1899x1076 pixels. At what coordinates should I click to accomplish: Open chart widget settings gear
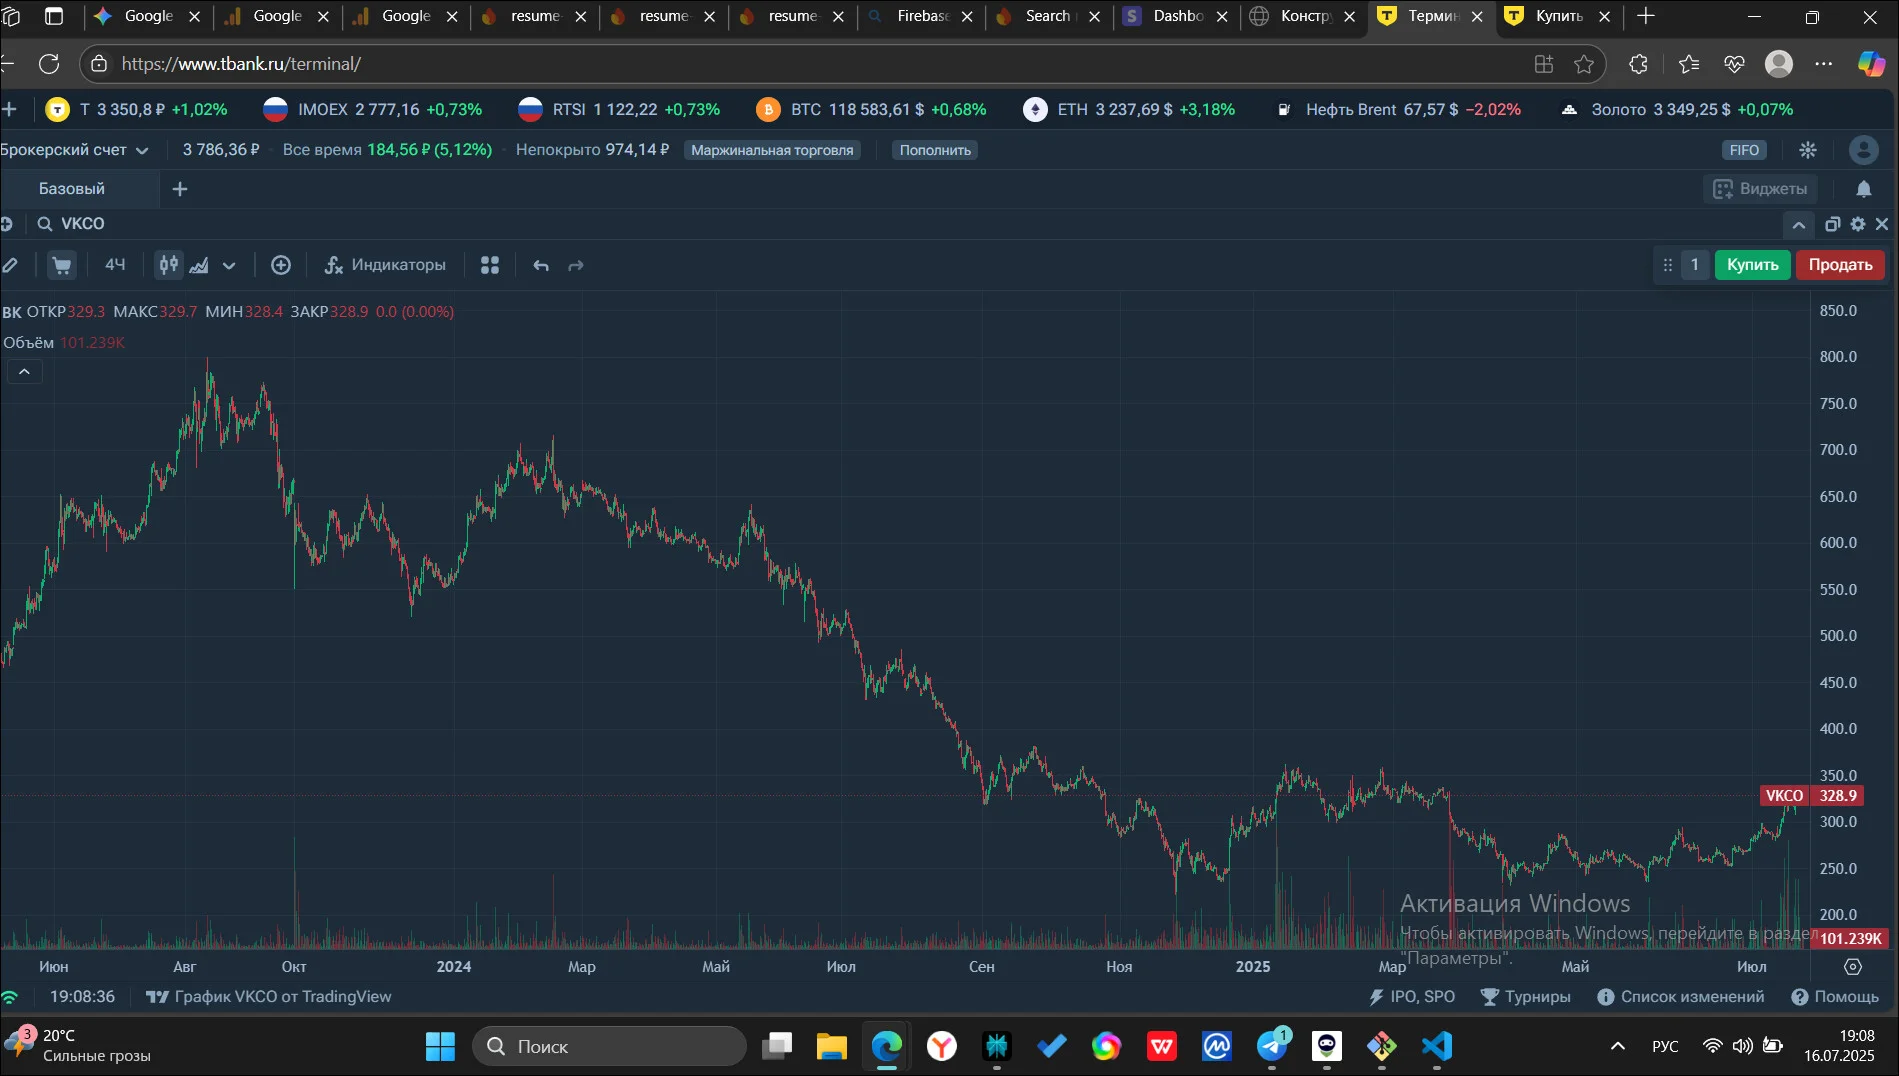(x=1858, y=224)
